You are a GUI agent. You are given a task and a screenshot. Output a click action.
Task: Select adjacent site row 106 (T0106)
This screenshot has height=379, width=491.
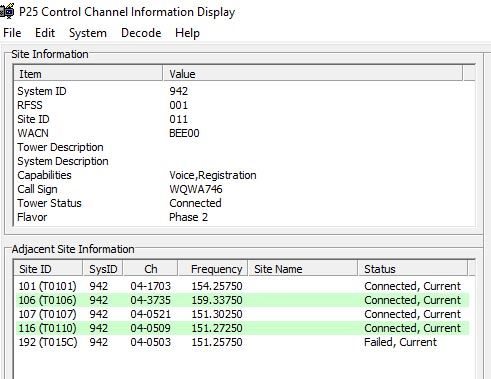pos(242,300)
